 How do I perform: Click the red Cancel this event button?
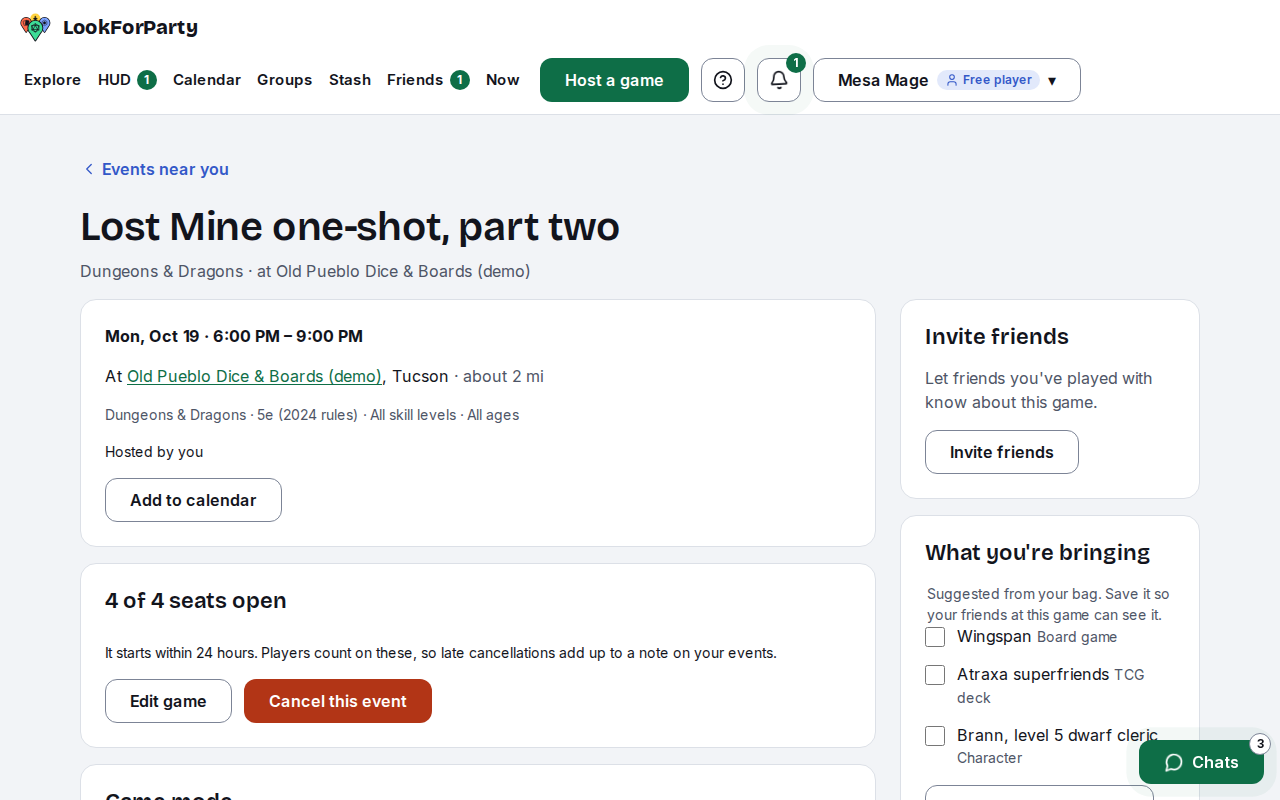[338, 701]
